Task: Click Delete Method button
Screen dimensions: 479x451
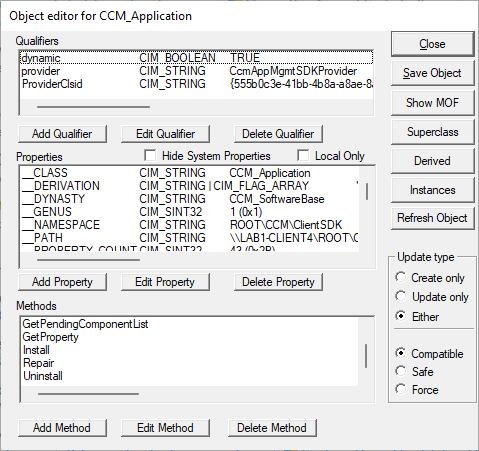Action: (272, 428)
